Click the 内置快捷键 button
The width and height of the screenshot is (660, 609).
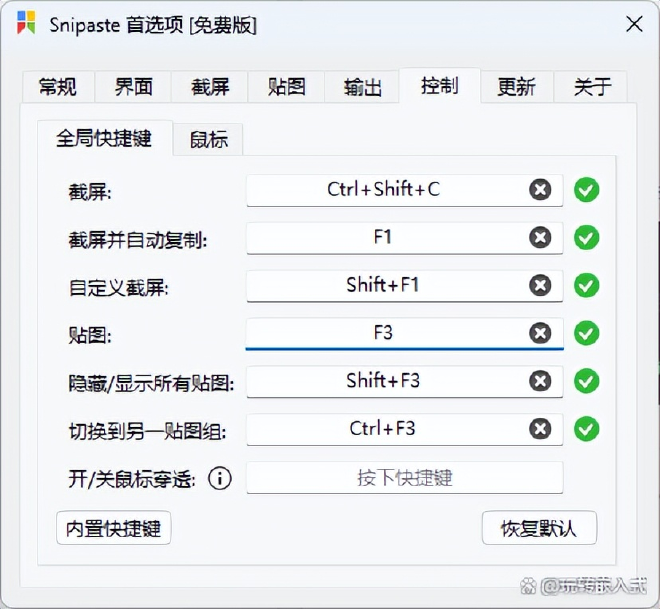(114, 528)
